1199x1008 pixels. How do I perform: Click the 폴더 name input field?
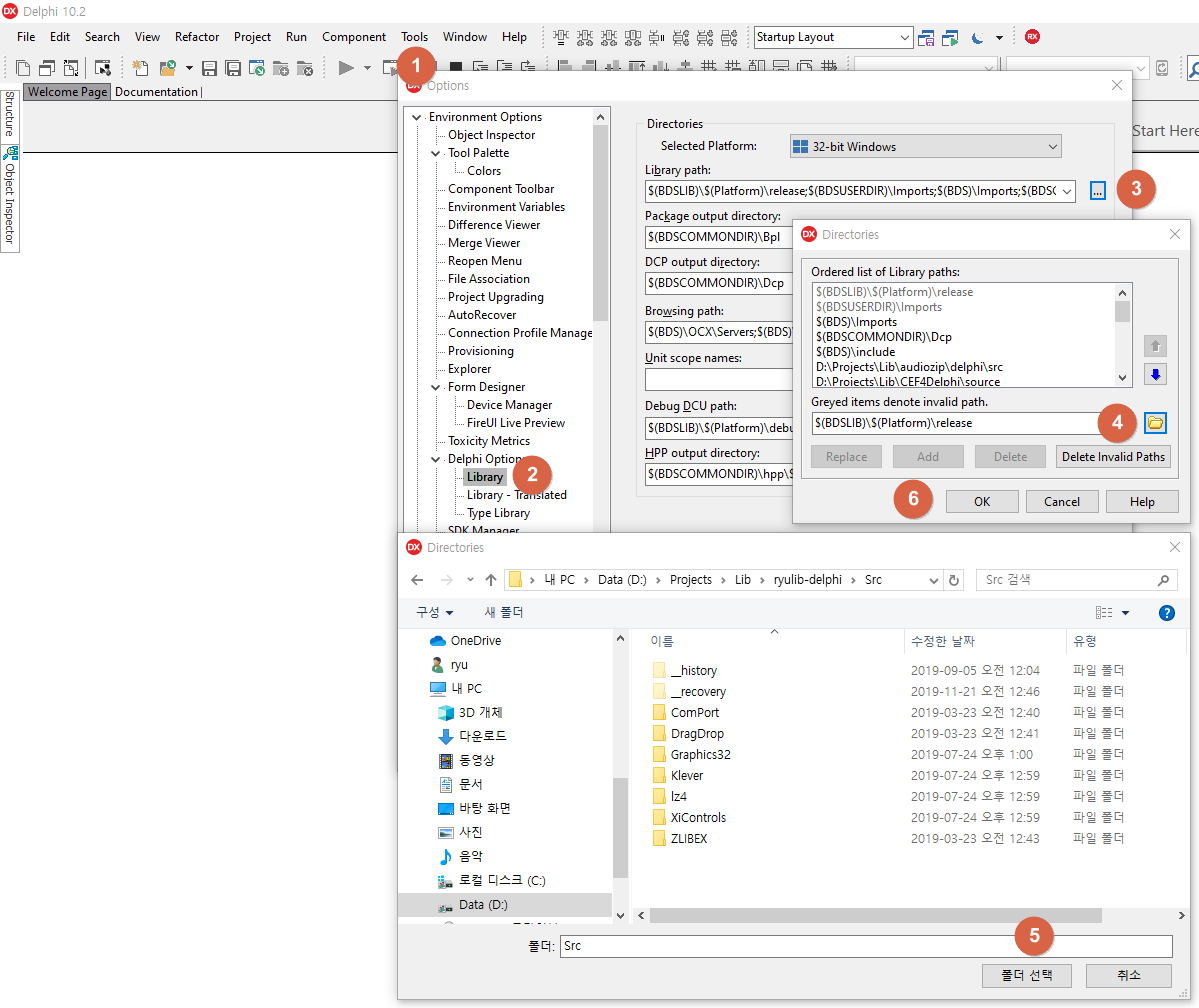coord(866,946)
